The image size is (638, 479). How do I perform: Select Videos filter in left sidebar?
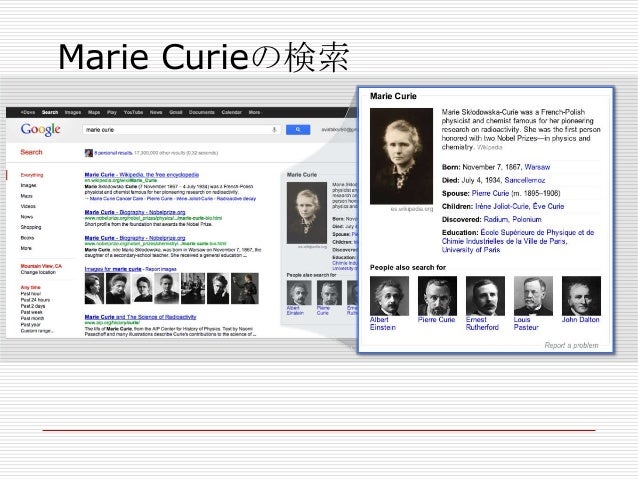(28, 206)
